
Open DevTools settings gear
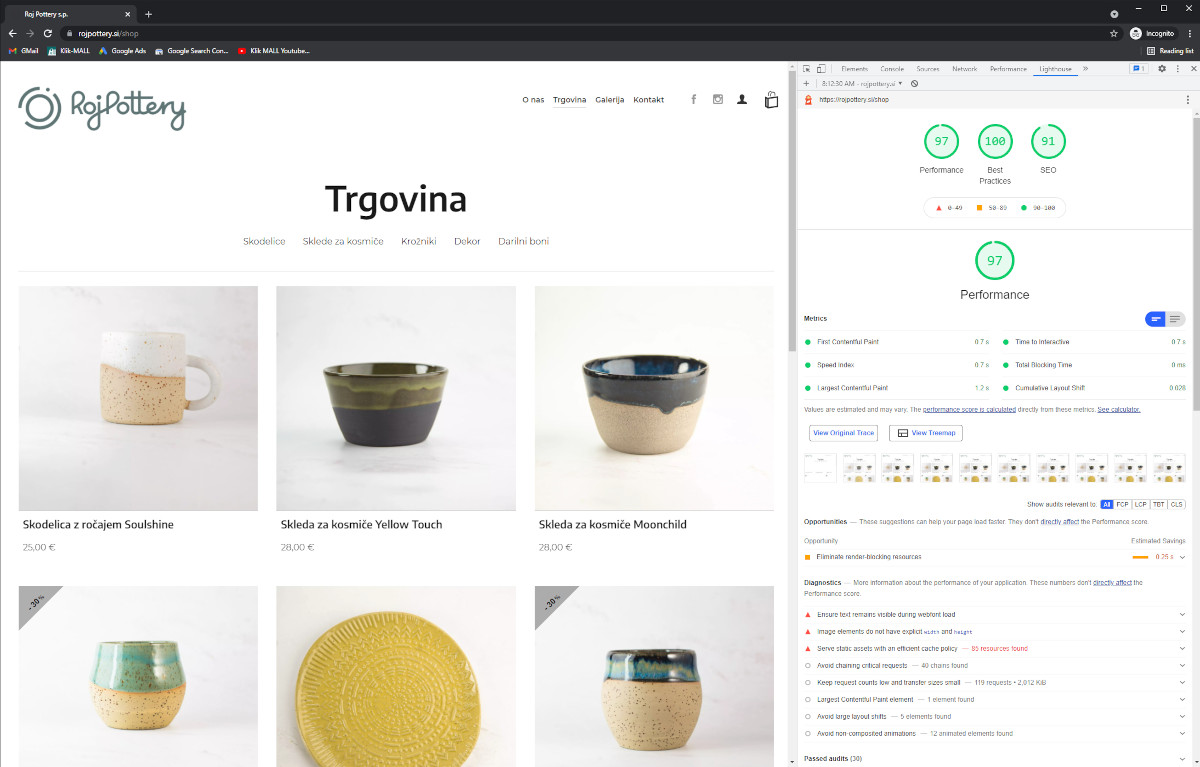point(1162,69)
